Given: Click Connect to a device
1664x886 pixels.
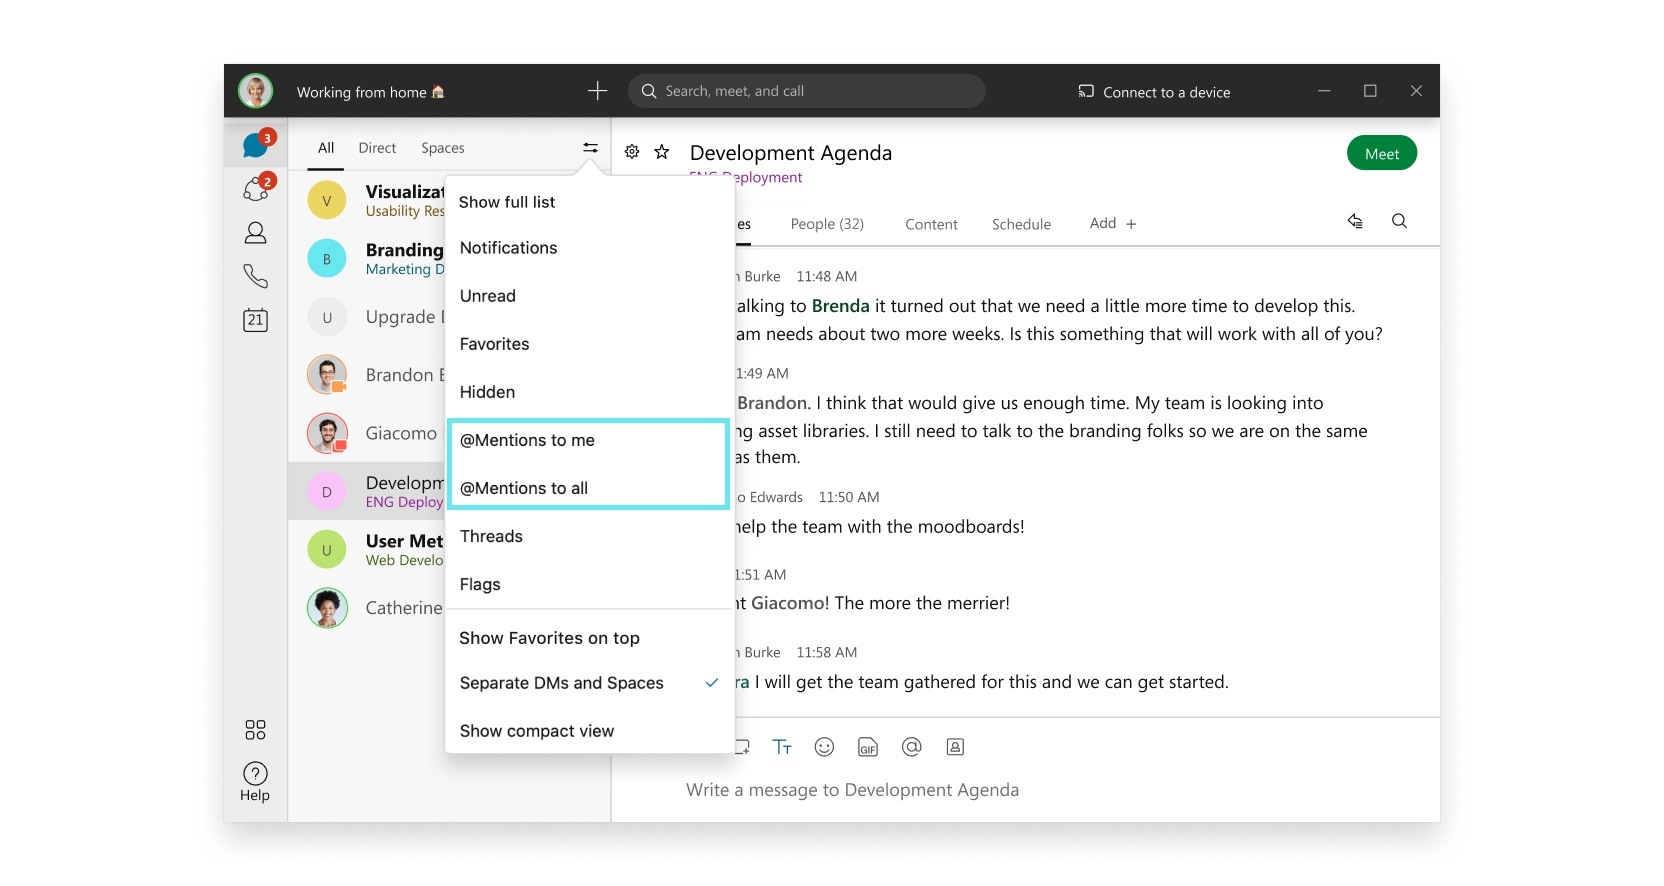Looking at the screenshot, I should (x=1154, y=92).
